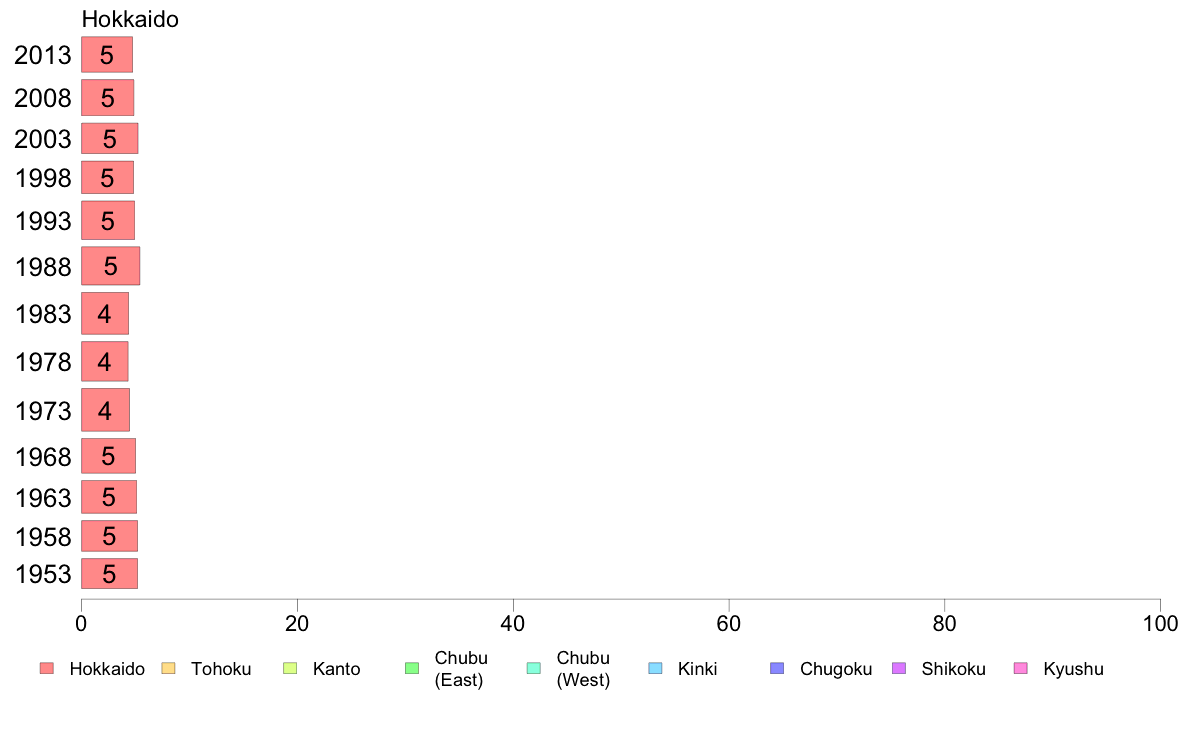Select the Chubu (West) legend swatch

point(533,668)
